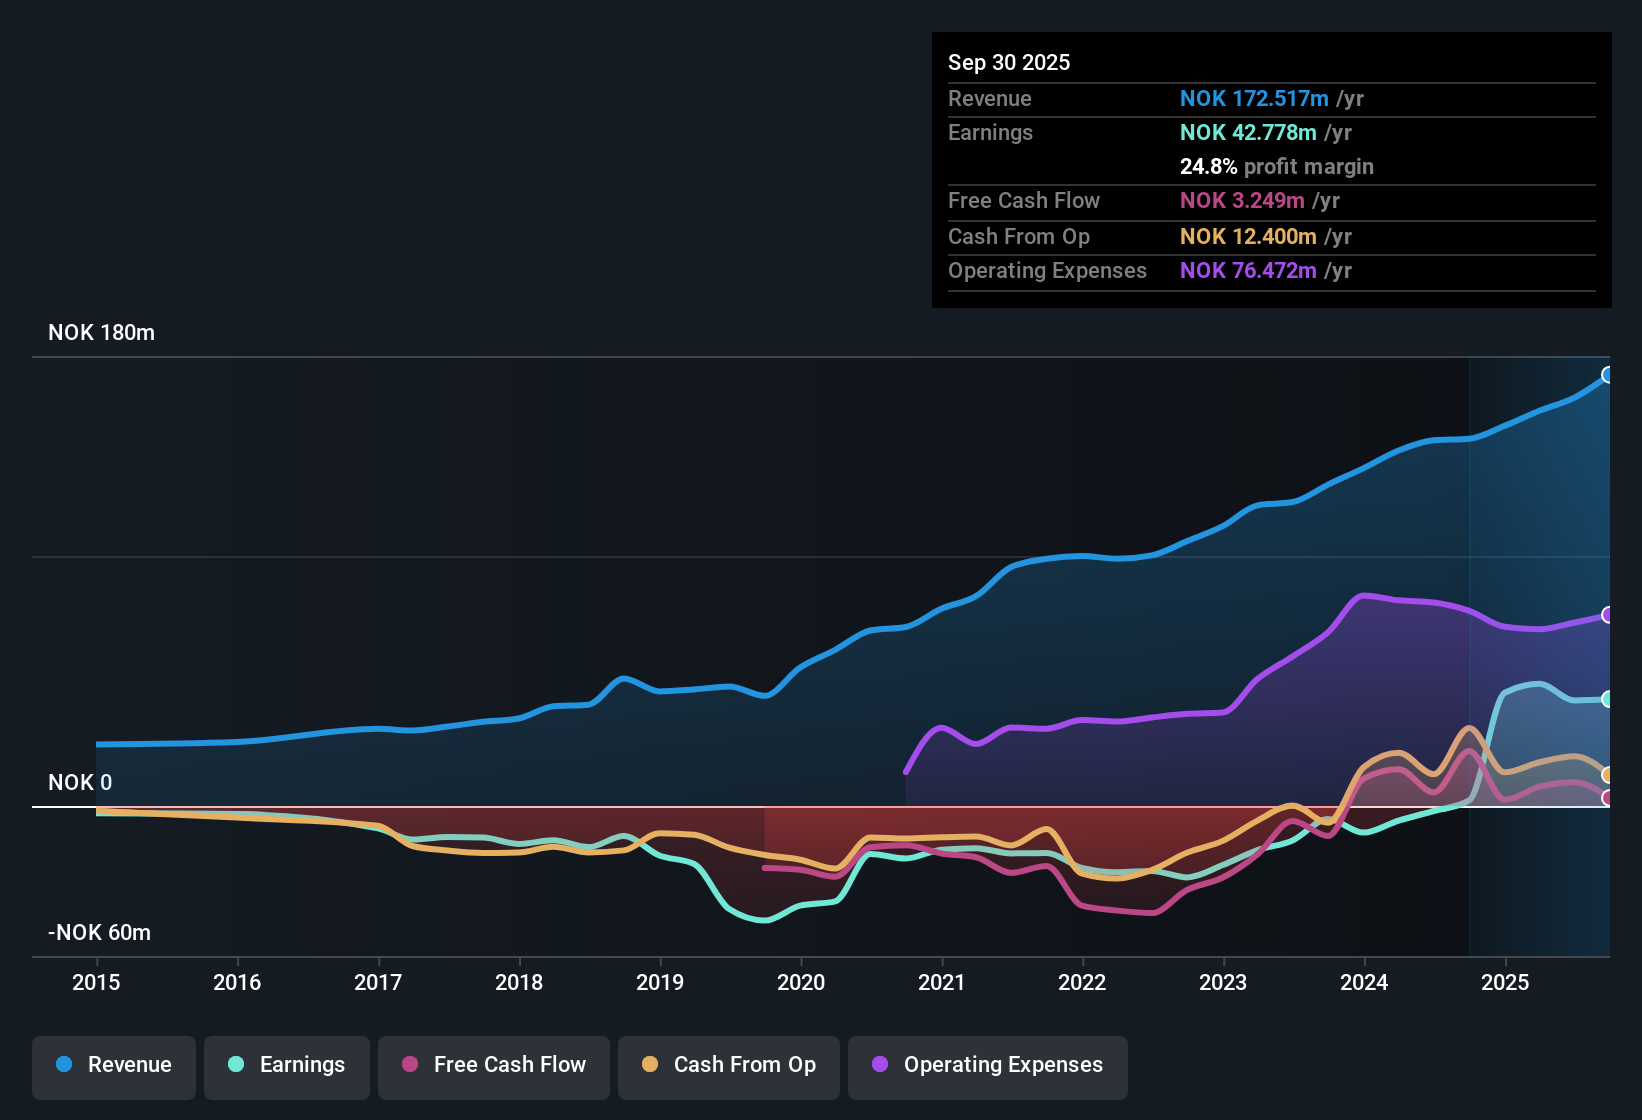
Task: Click the 2020 label on the timeline axis
Action: coord(801,983)
